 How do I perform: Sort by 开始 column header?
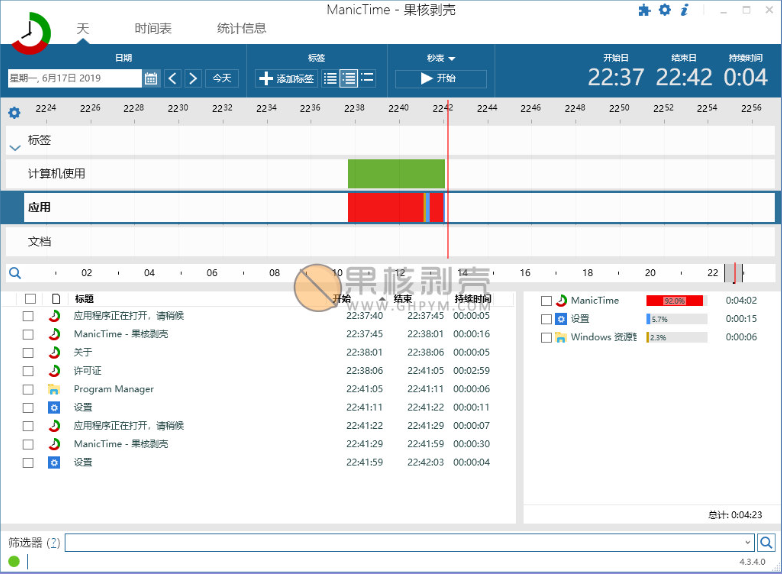pos(342,299)
